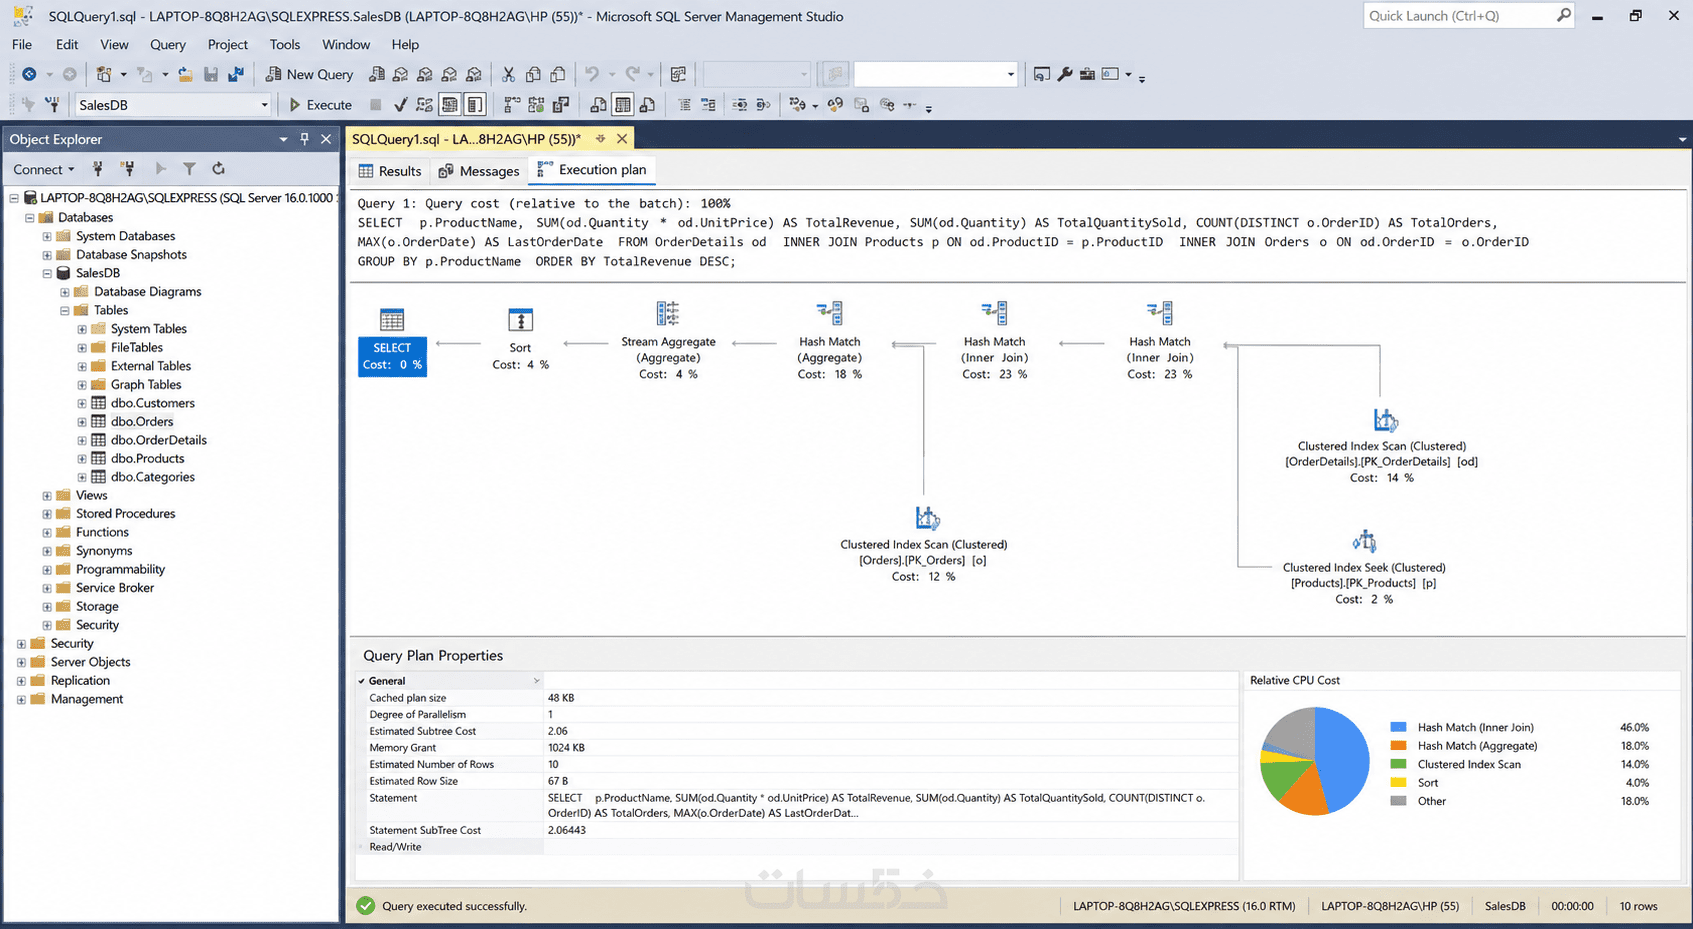Select dbo.OrderDetails table in the tree
Screen dimensions: 1693x929
(x=159, y=440)
